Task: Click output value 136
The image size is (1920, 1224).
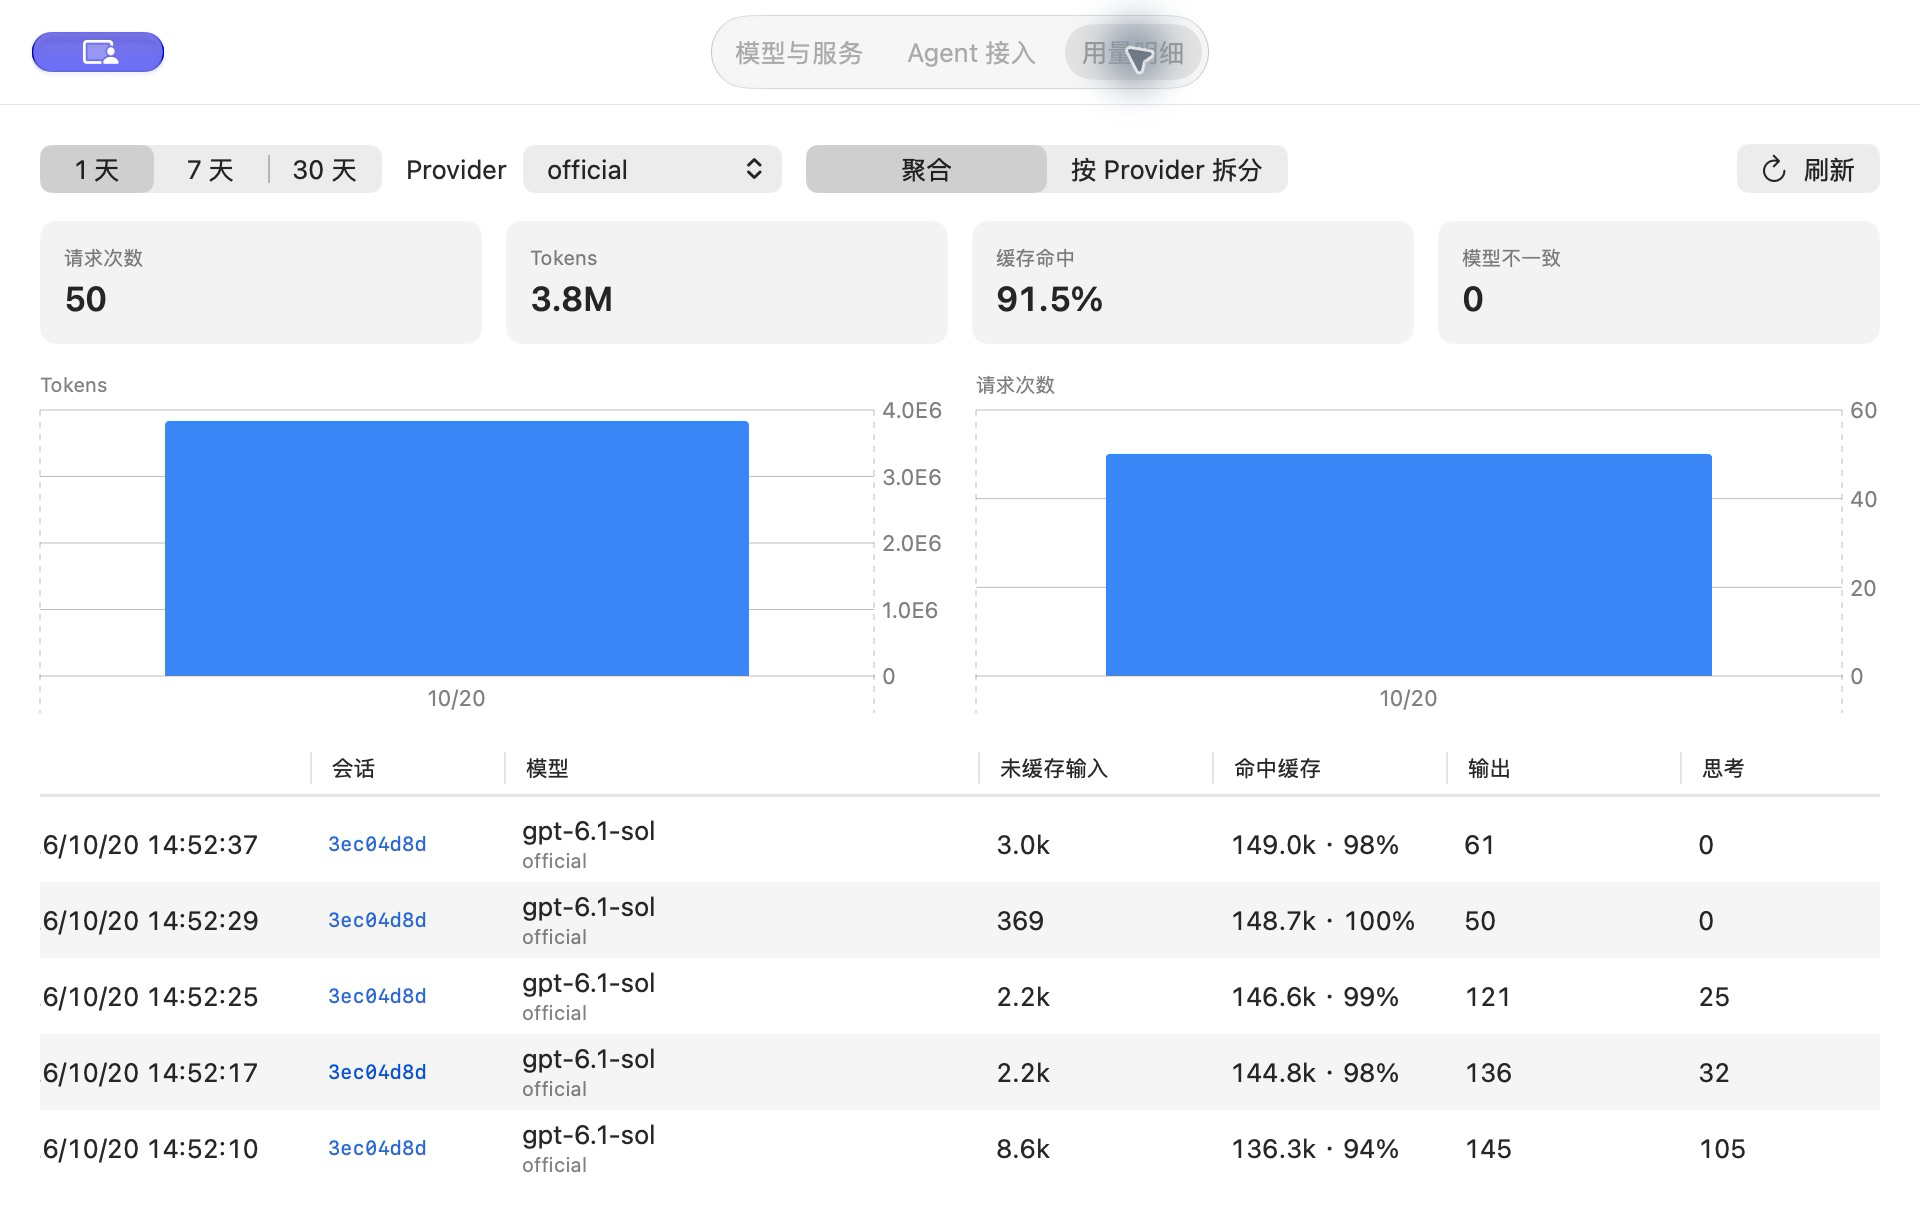Action: pyautogui.click(x=1488, y=1073)
